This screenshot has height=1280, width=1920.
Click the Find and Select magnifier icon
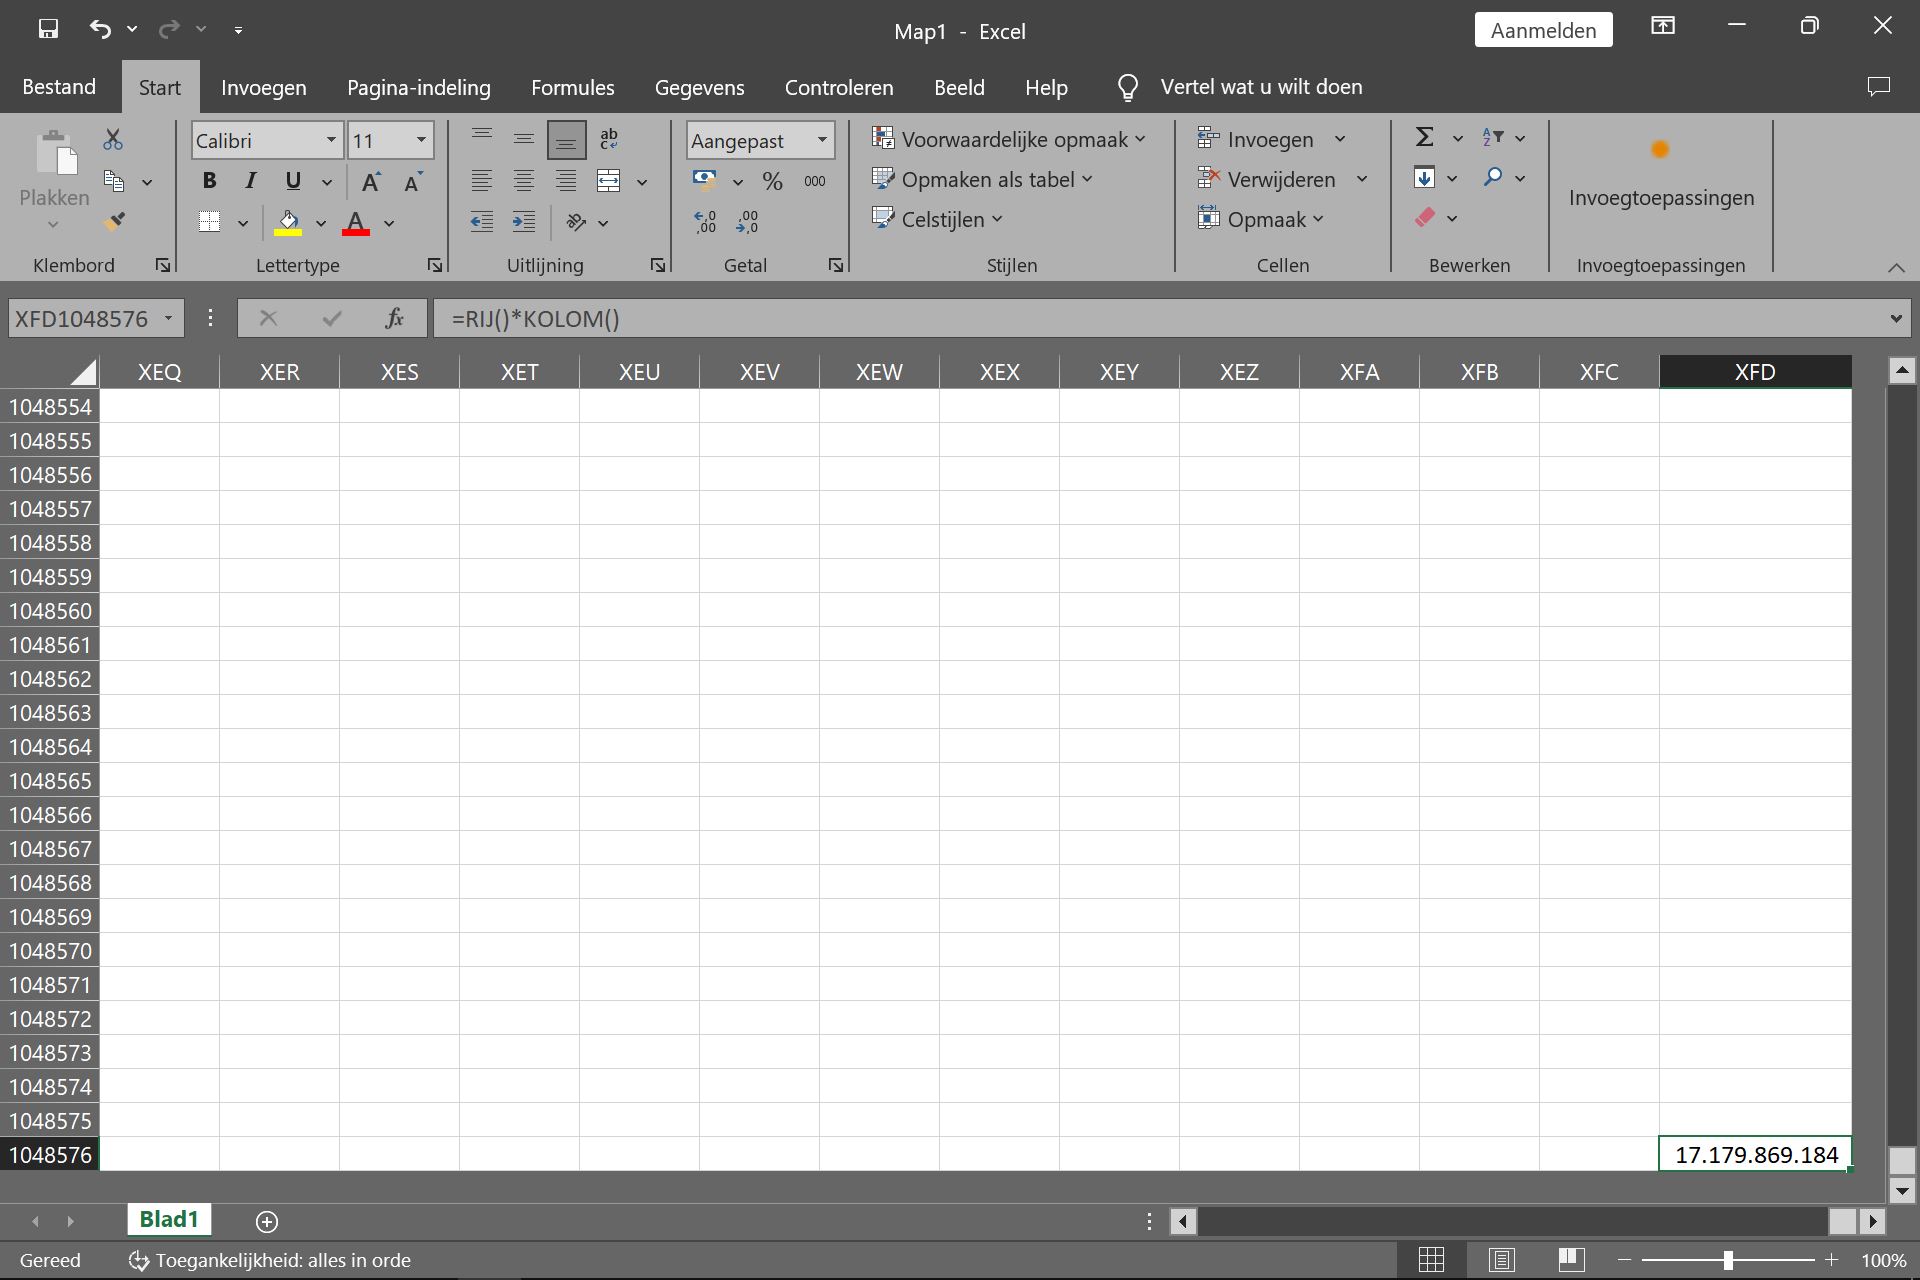tap(1493, 177)
